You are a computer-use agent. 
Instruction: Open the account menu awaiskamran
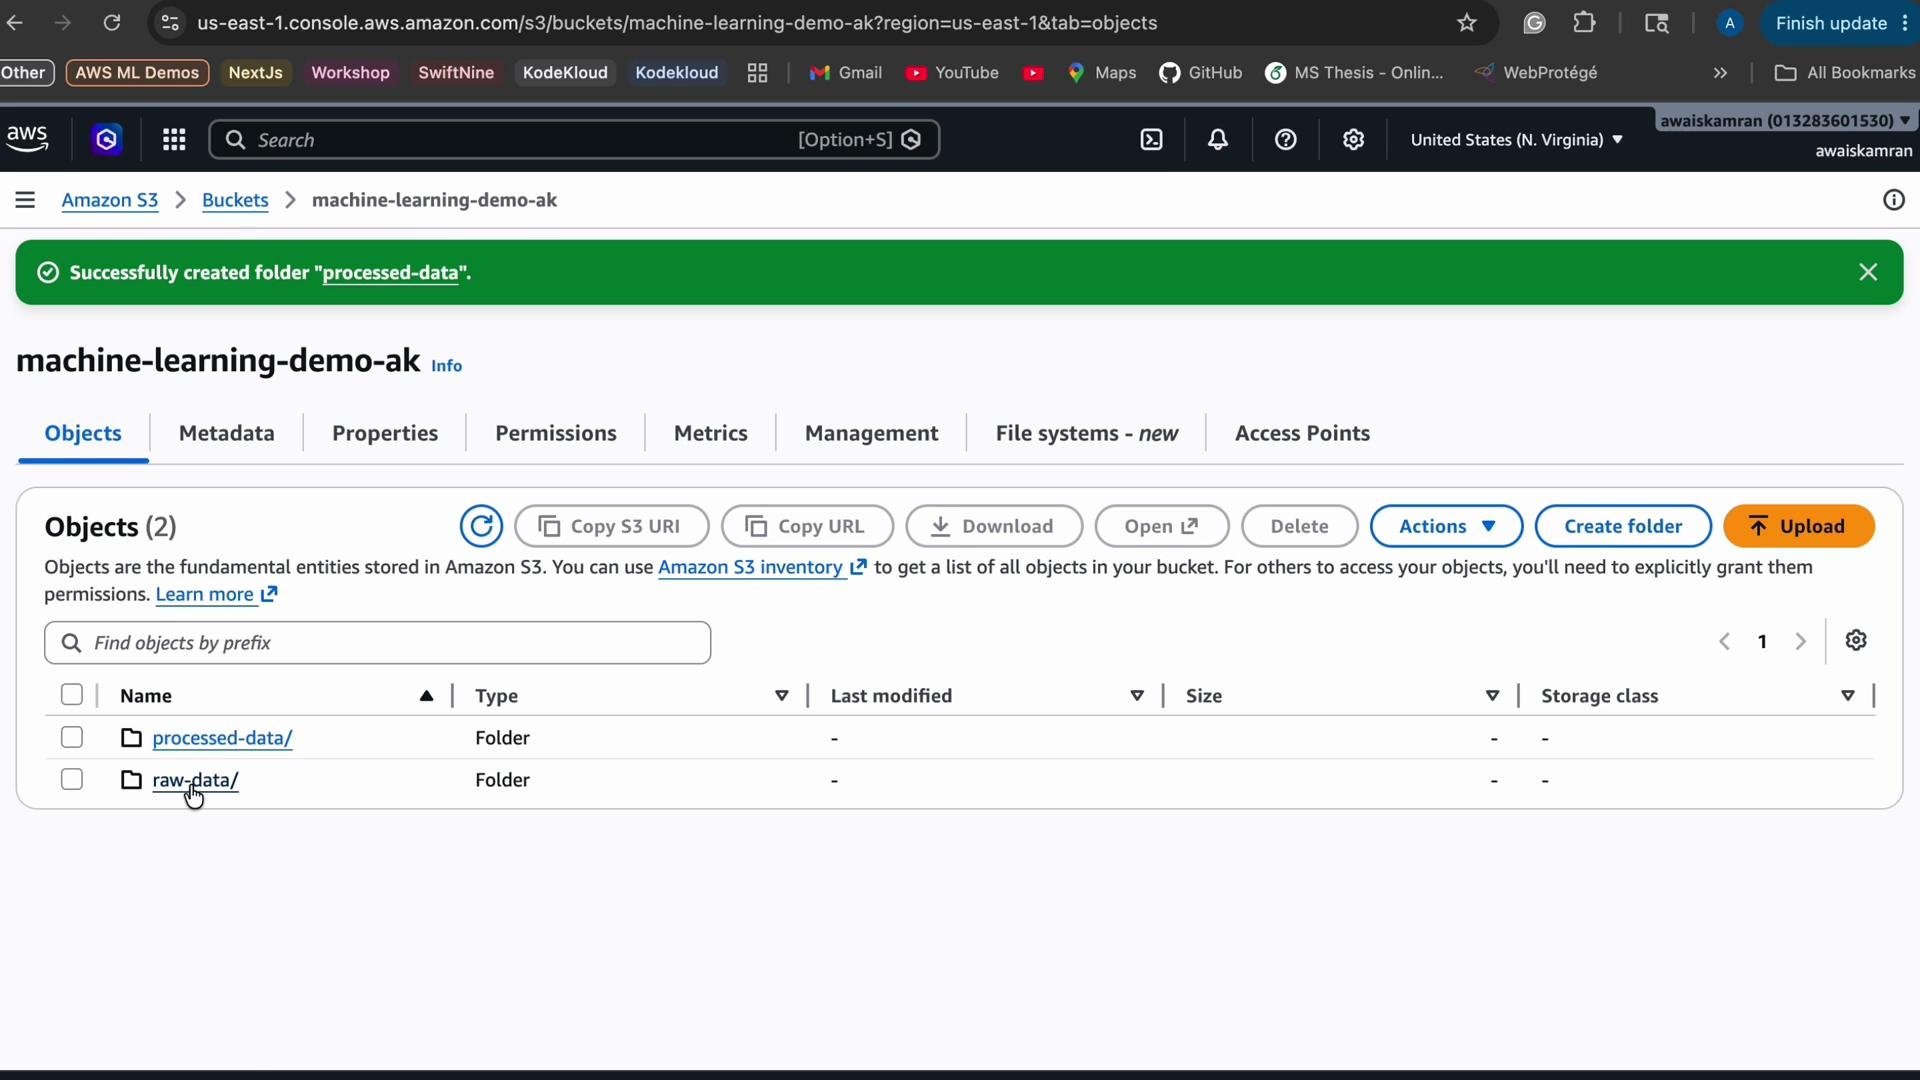[1786, 121]
